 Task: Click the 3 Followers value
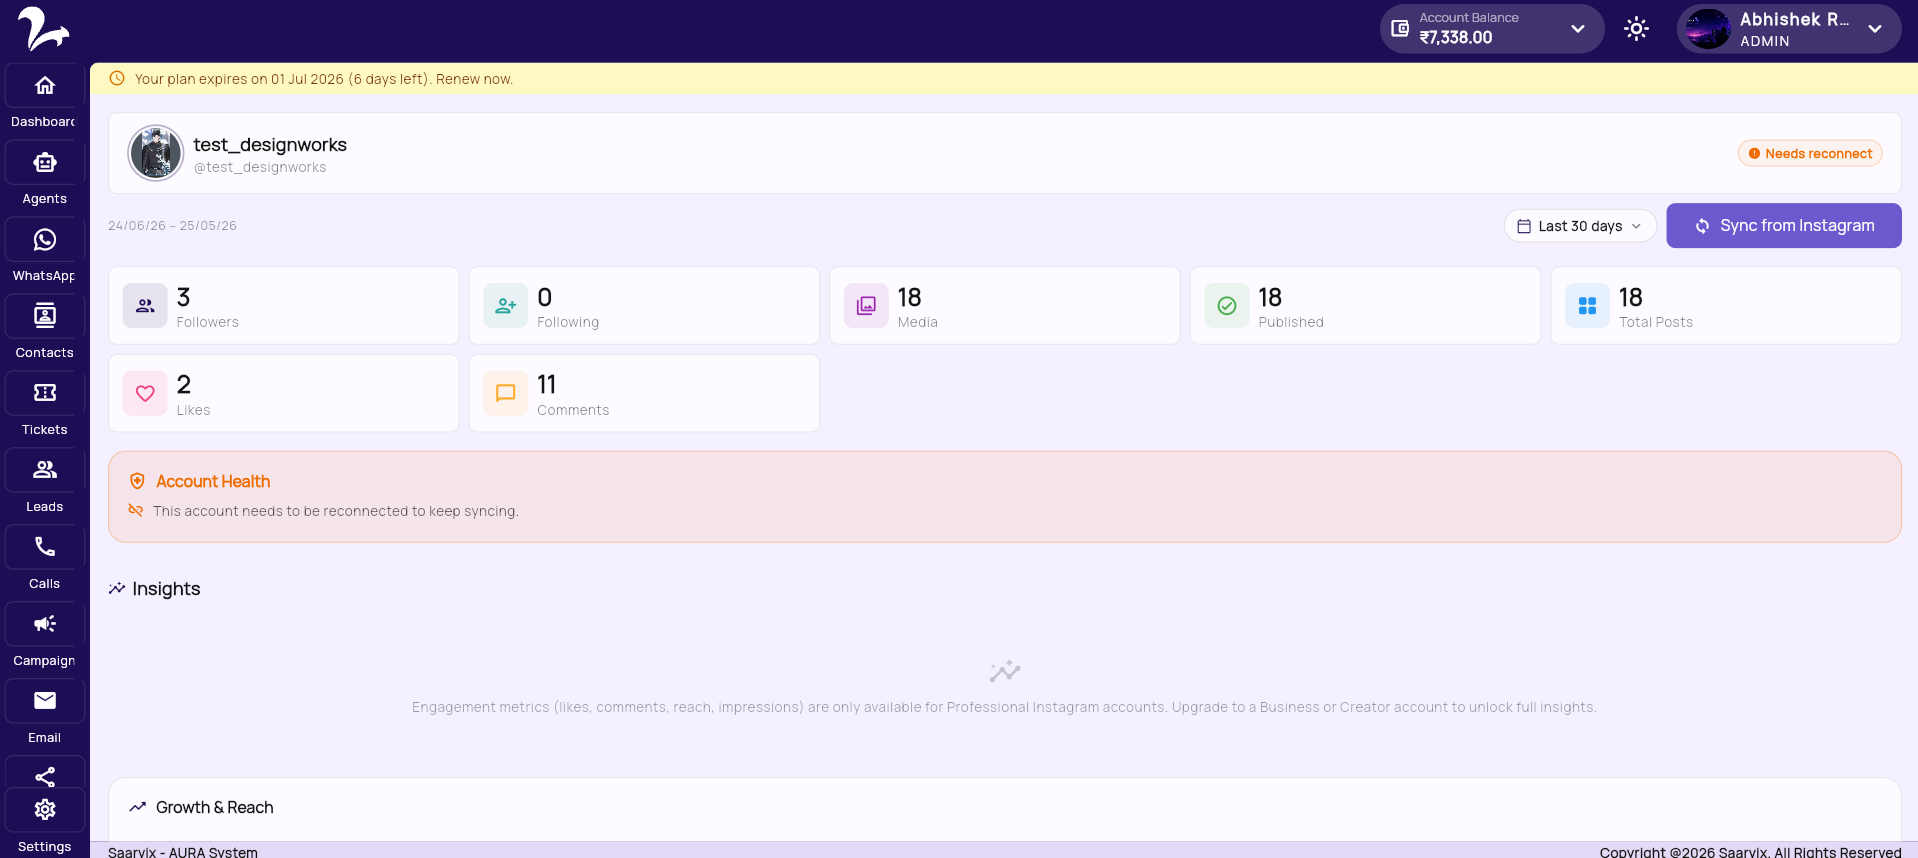pos(183,297)
